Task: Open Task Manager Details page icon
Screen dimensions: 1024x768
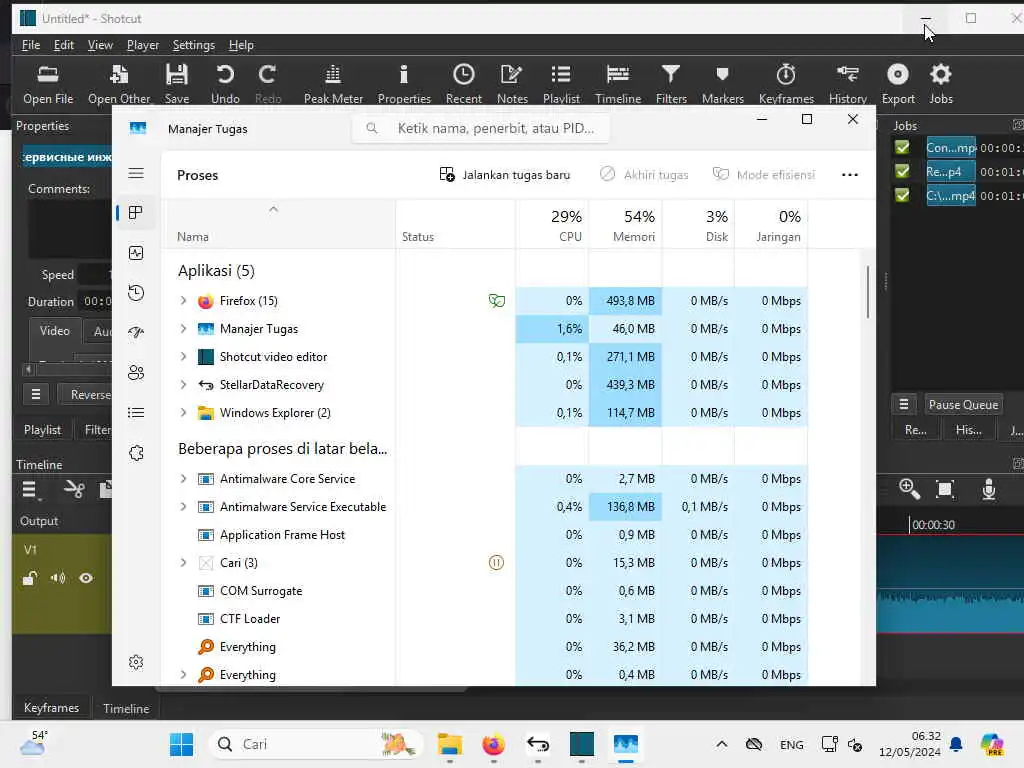Action: (136, 413)
